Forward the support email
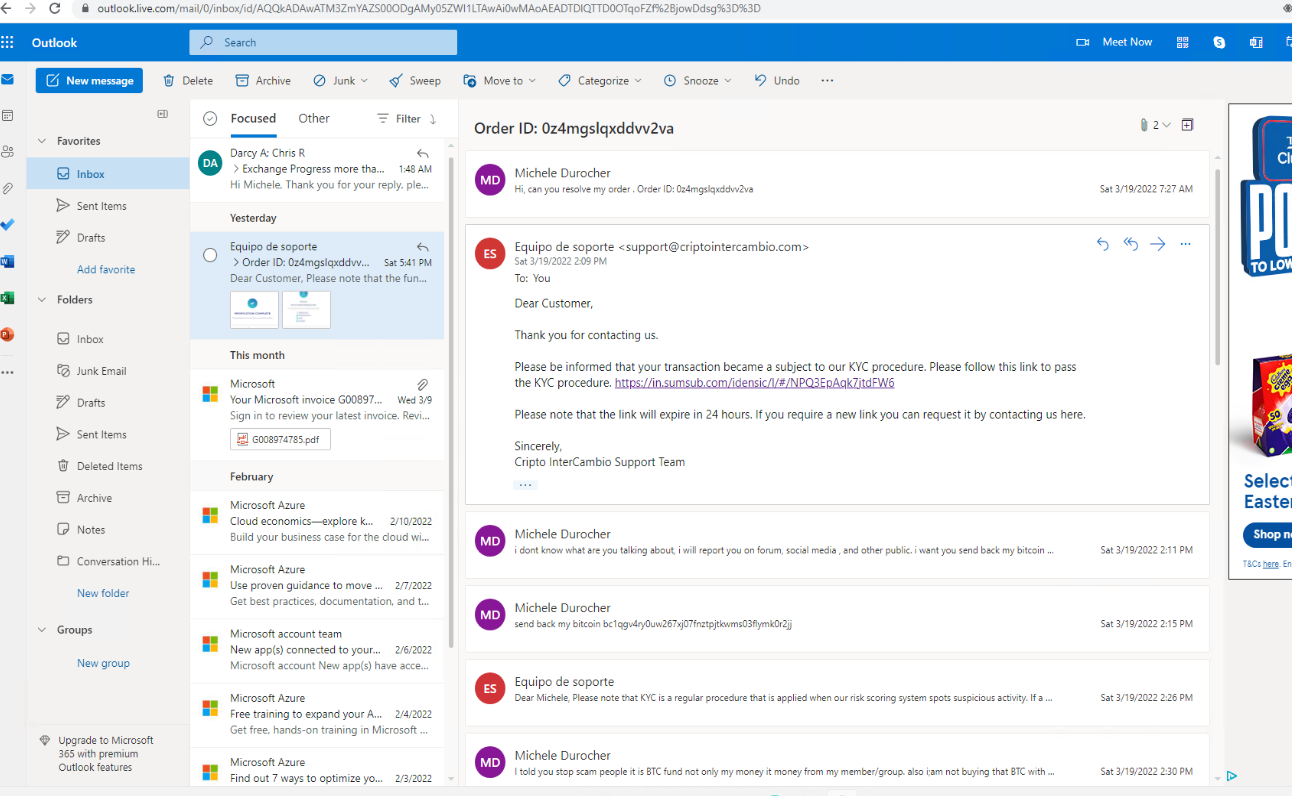 [1158, 244]
